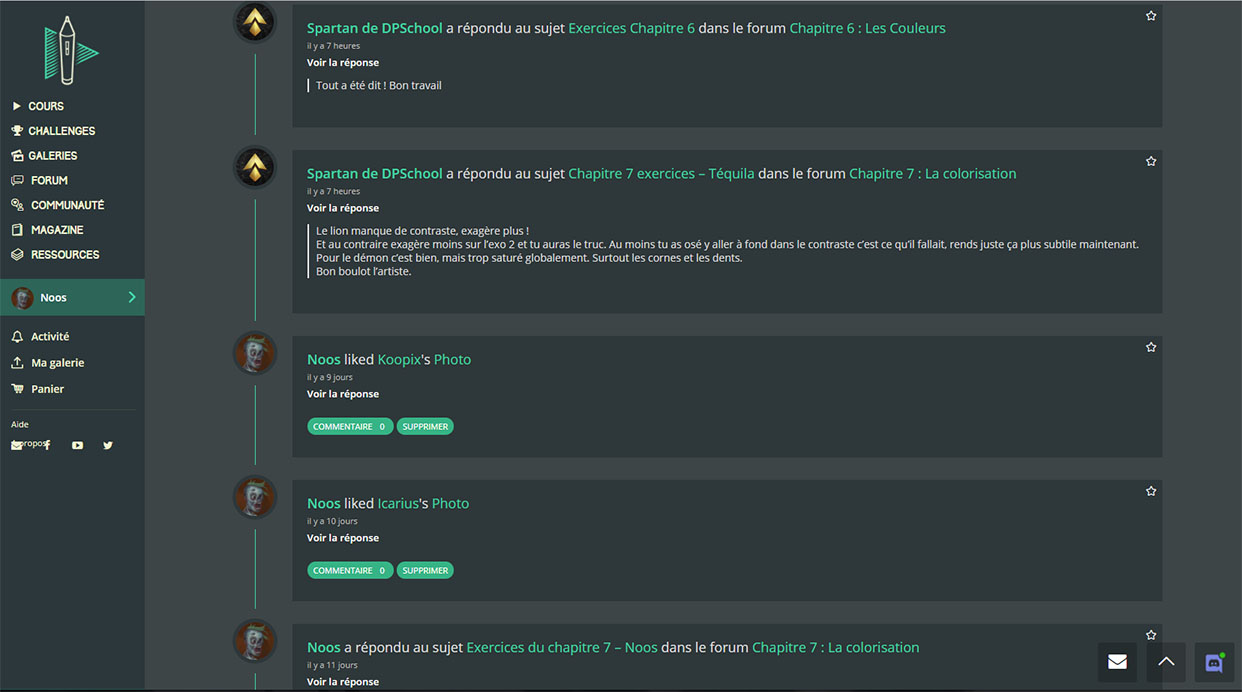Image resolution: width=1242 pixels, height=692 pixels.
Task: Open the Forum menu item
Action: (49, 180)
